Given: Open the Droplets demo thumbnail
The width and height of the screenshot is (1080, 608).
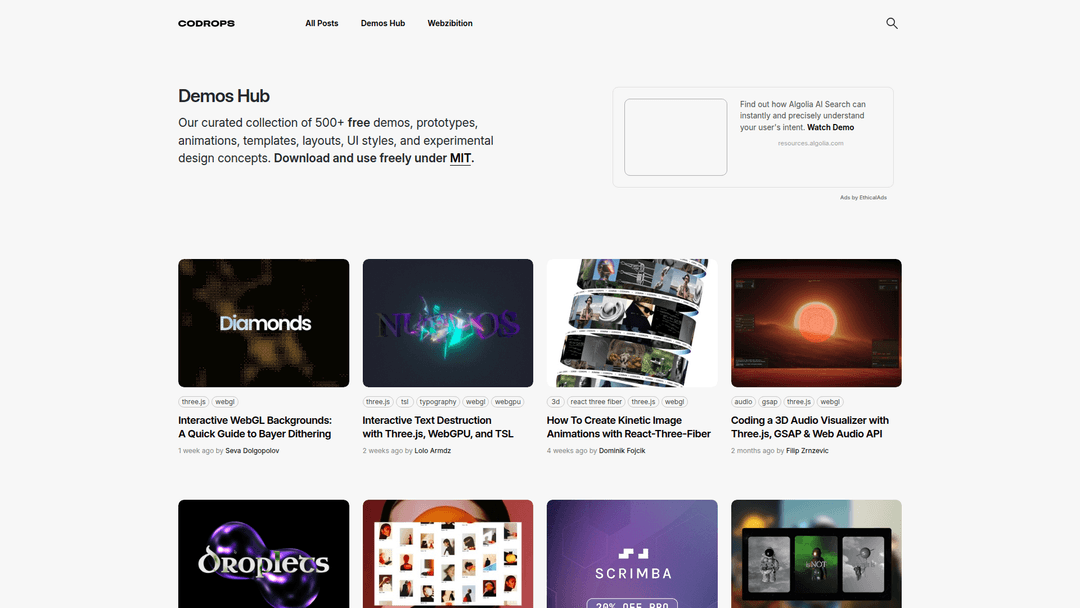Looking at the screenshot, I should [x=264, y=554].
